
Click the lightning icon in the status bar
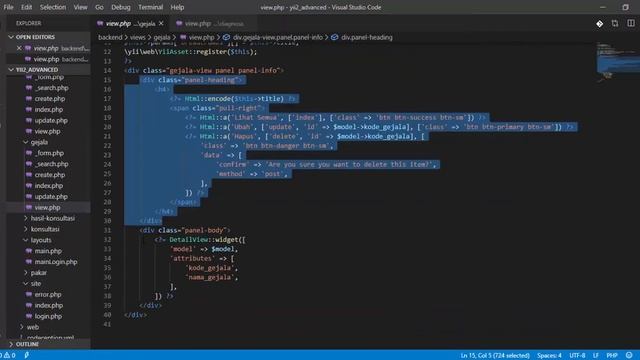(x=27, y=355)
